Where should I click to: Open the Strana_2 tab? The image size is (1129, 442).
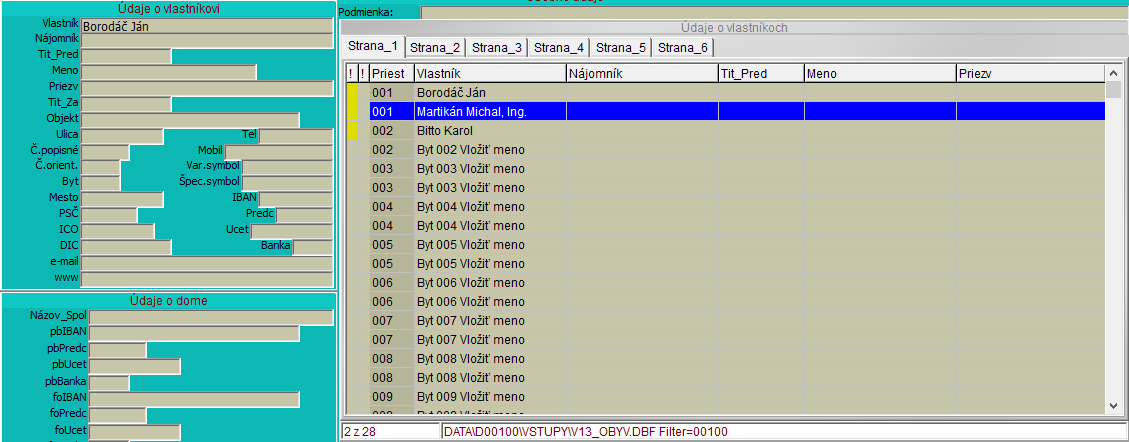[435, 48]
